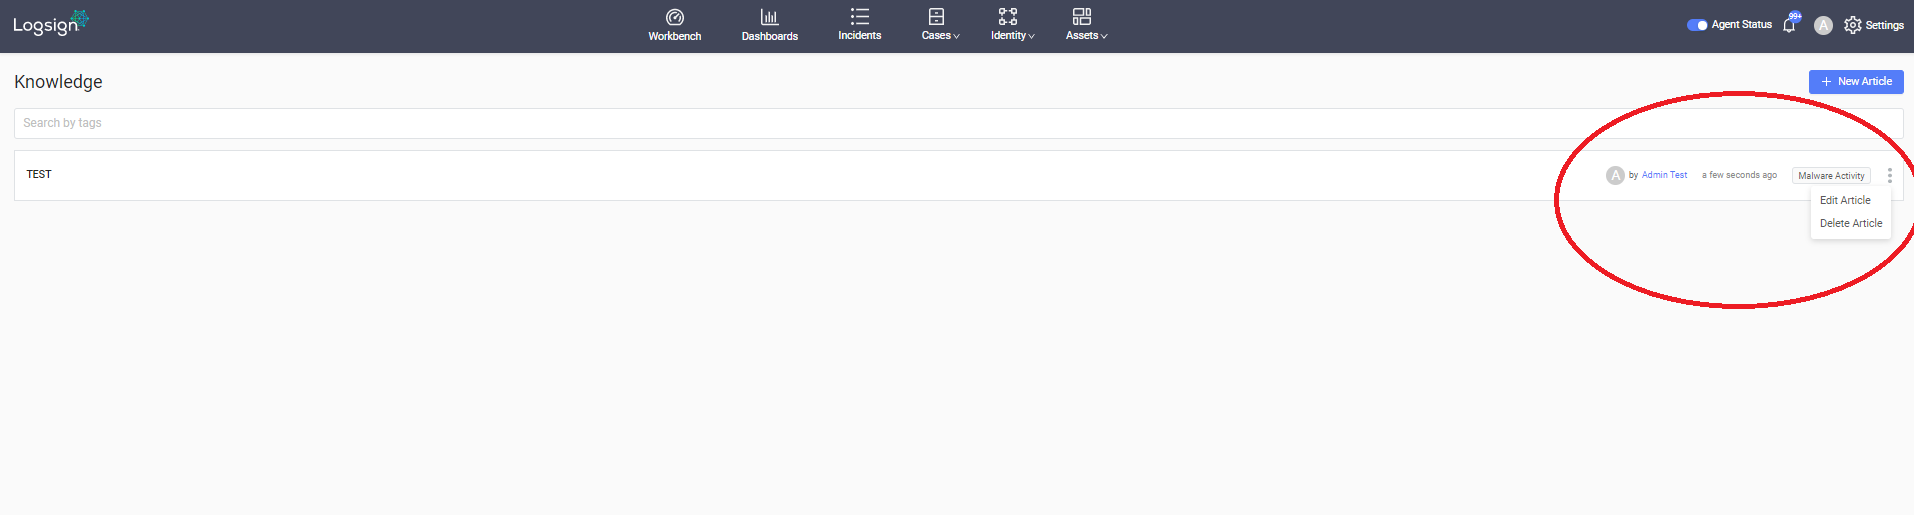Go to the Incidents list

(859, 25)
